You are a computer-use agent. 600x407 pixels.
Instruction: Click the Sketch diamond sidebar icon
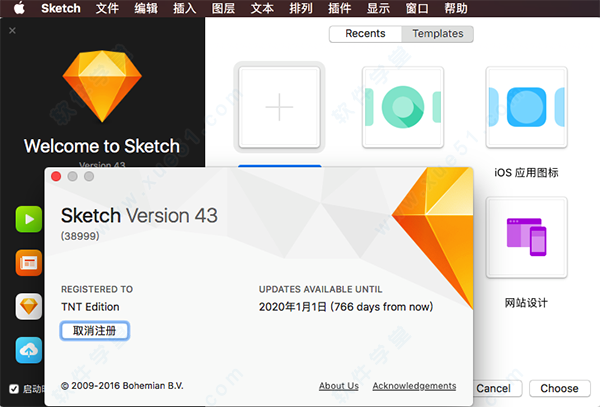(x=29, y=306)
